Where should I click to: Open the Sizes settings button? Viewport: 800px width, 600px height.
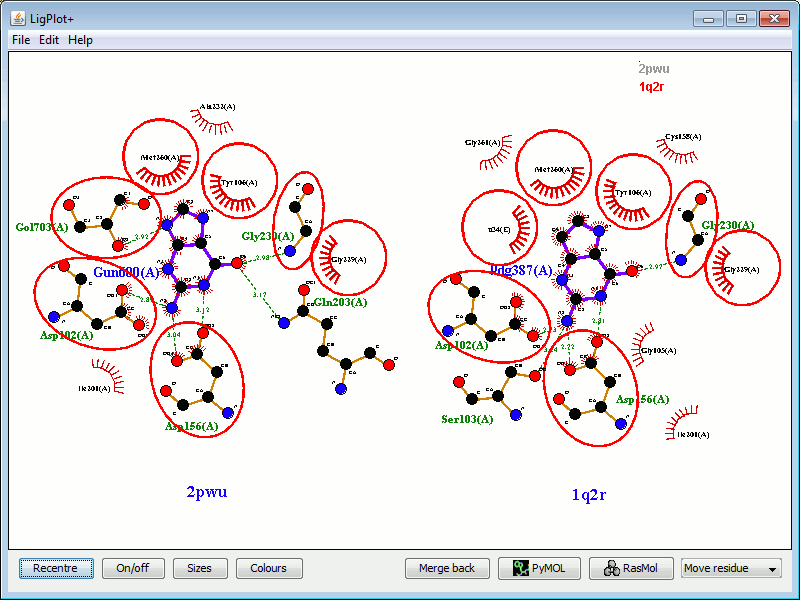click(x=199, y=568)
